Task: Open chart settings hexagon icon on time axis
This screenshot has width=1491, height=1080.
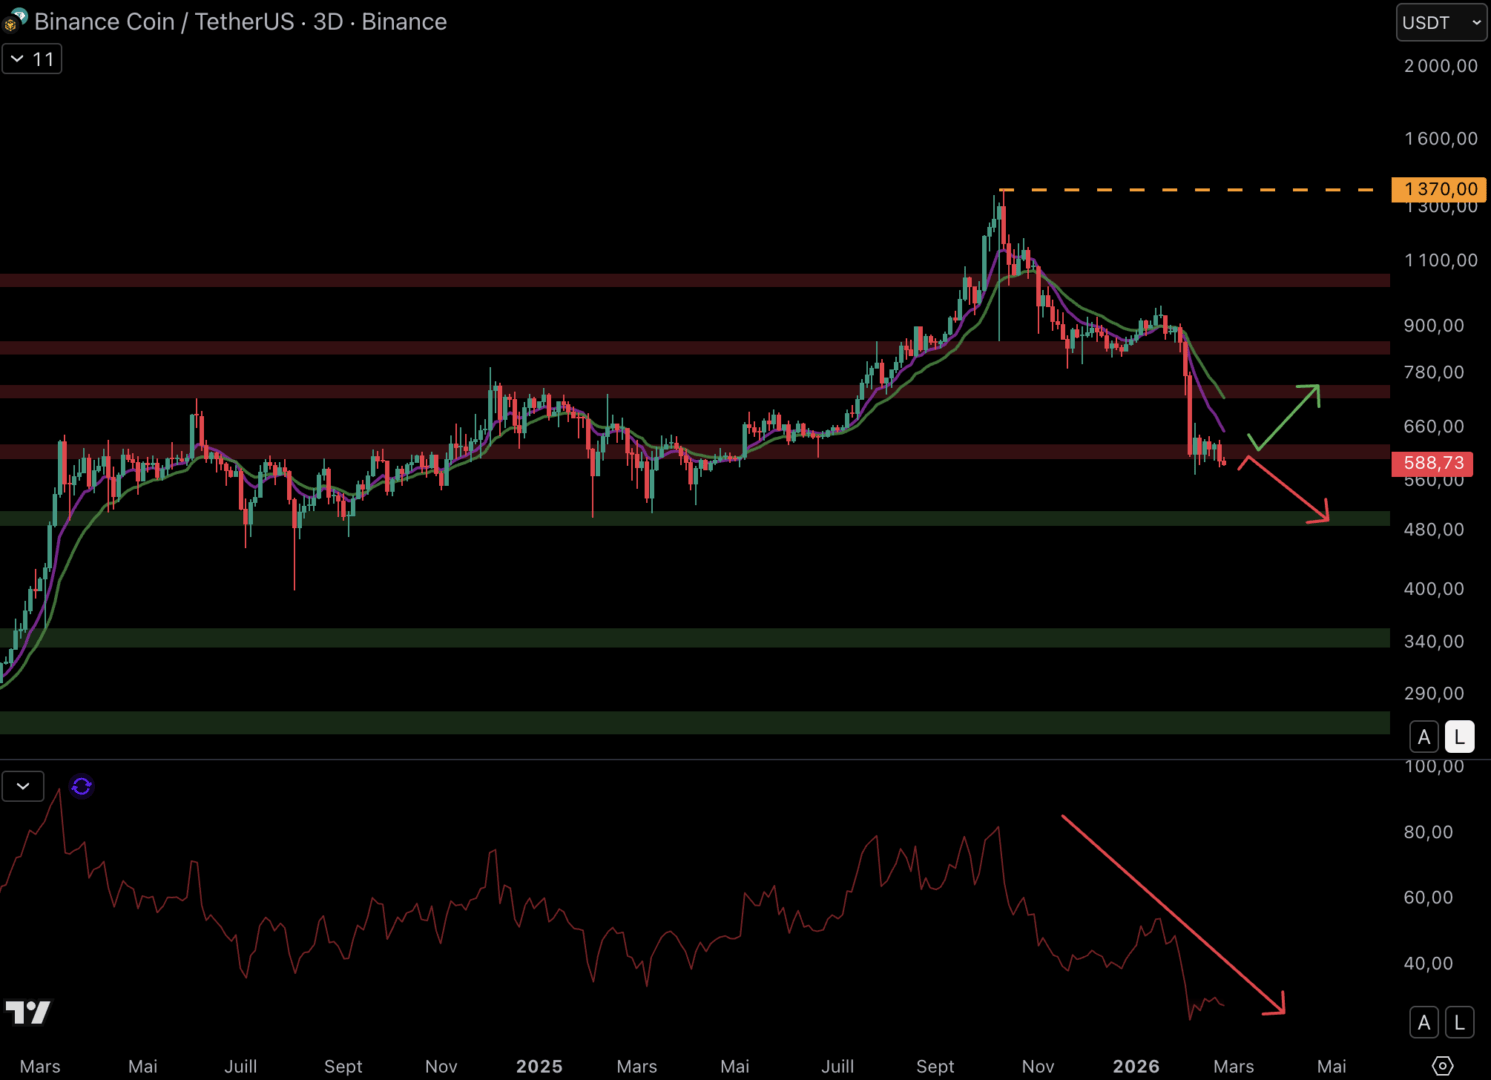Action: [1442, 1066]
